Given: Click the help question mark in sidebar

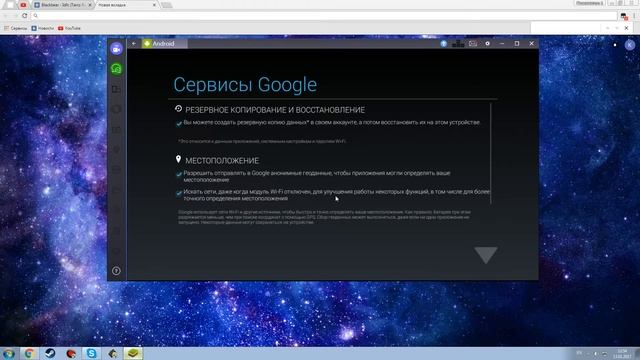Looking at the screenshot, I should (116, 271).
